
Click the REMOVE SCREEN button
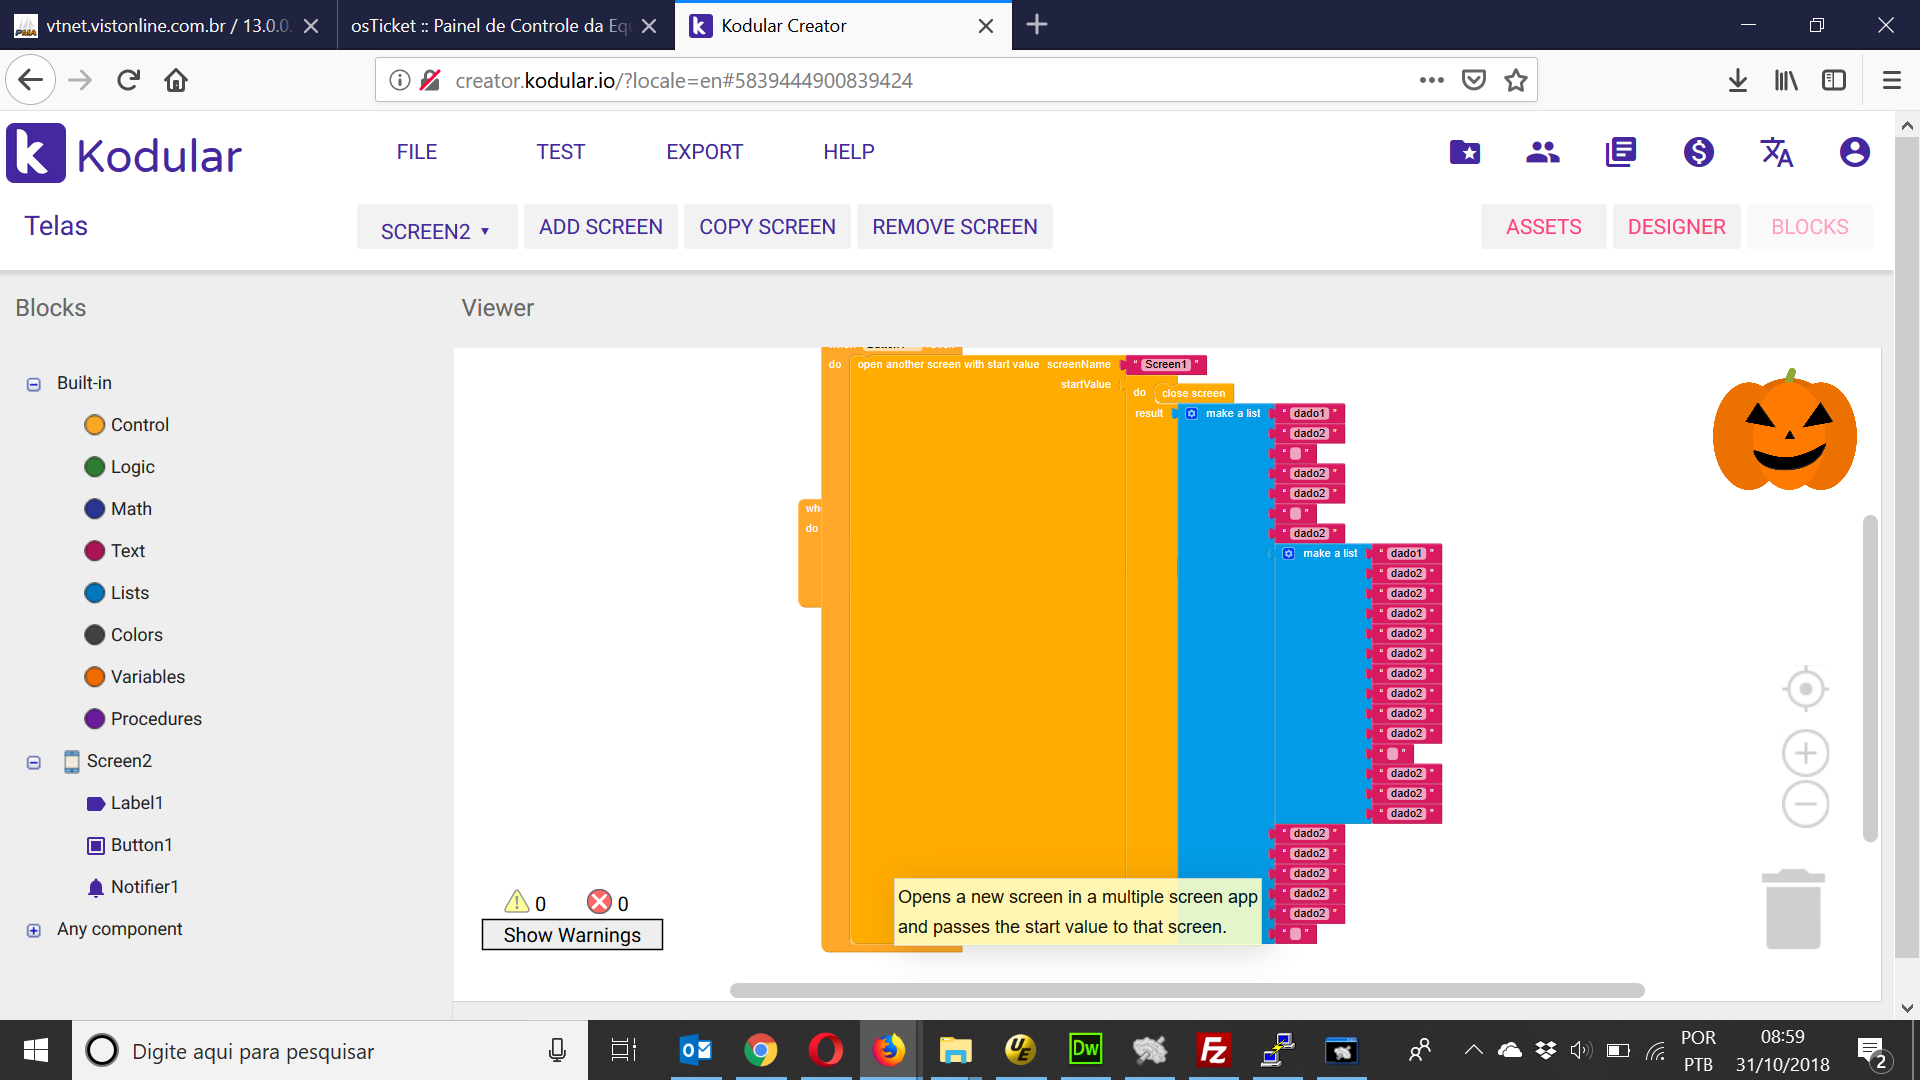tap(955, 227)
